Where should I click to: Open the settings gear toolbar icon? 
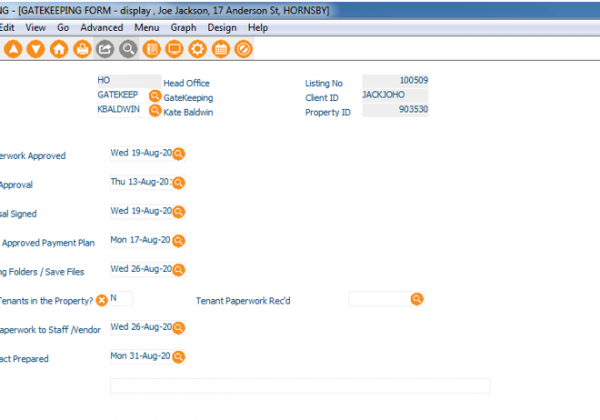pos(197,49)
